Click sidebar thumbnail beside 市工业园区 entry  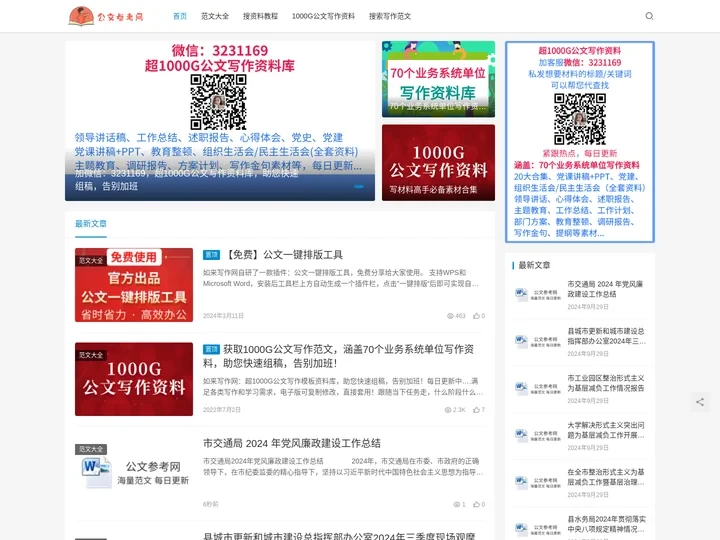point(537,388)
